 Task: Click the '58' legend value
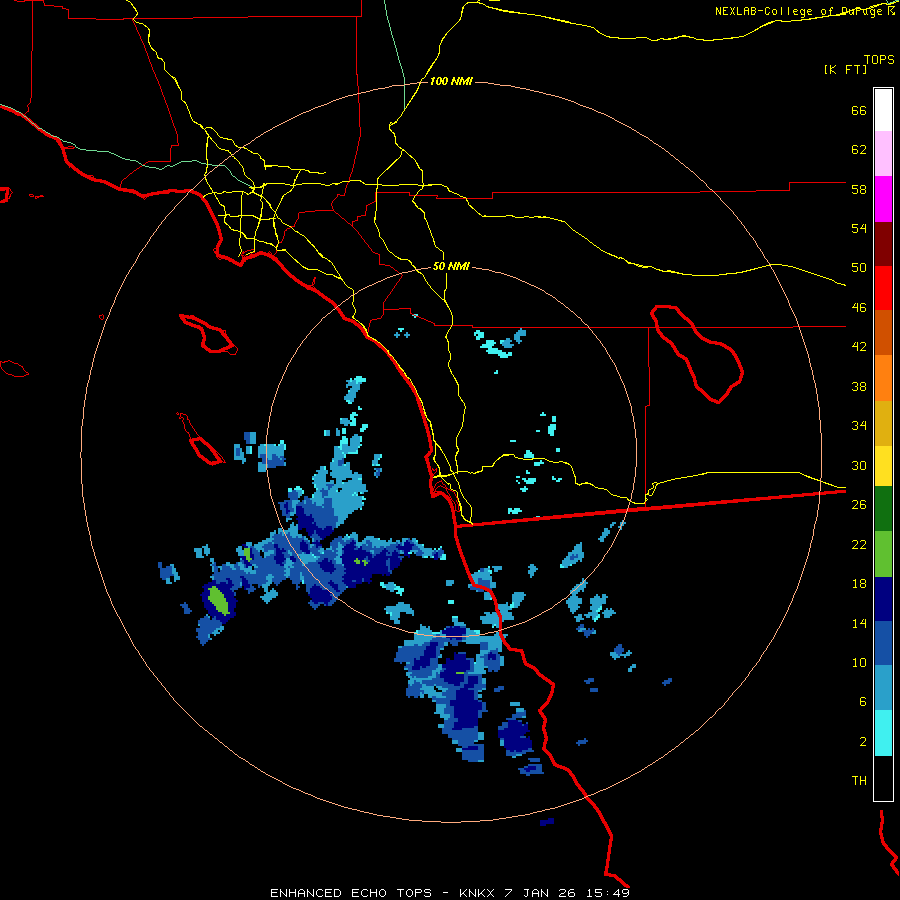859,189
